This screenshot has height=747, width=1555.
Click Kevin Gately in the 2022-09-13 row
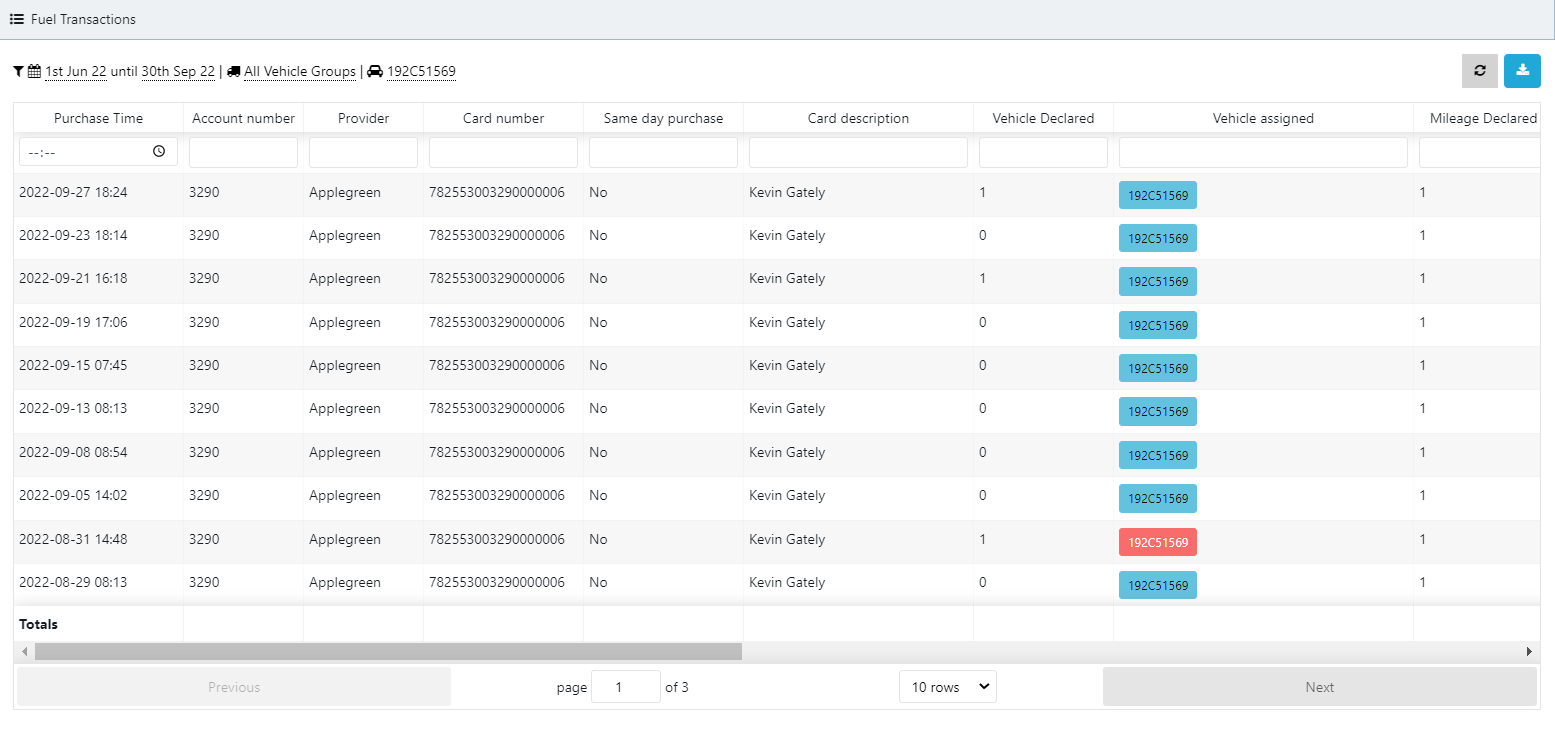tap(787, 408)
